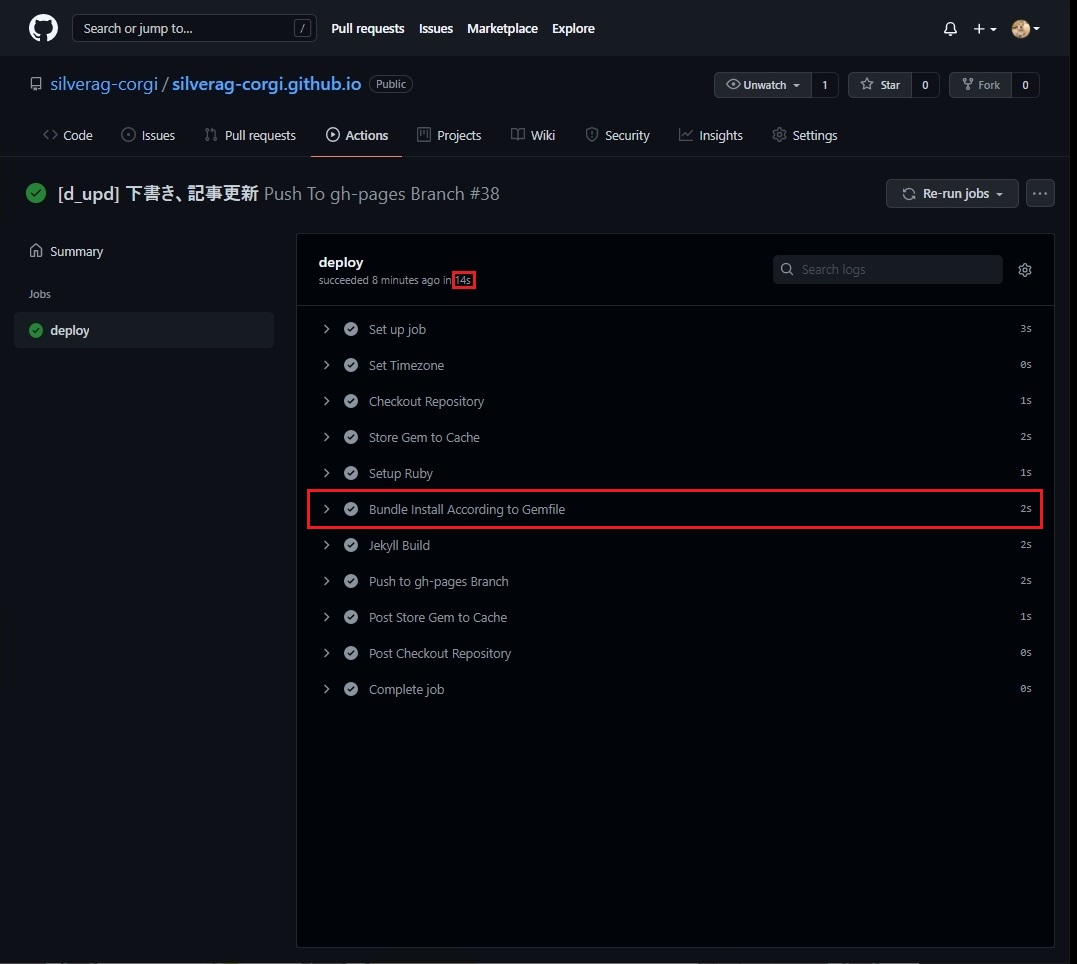
Task: Click the watchers count 1
Action: (x=825, y=85)
